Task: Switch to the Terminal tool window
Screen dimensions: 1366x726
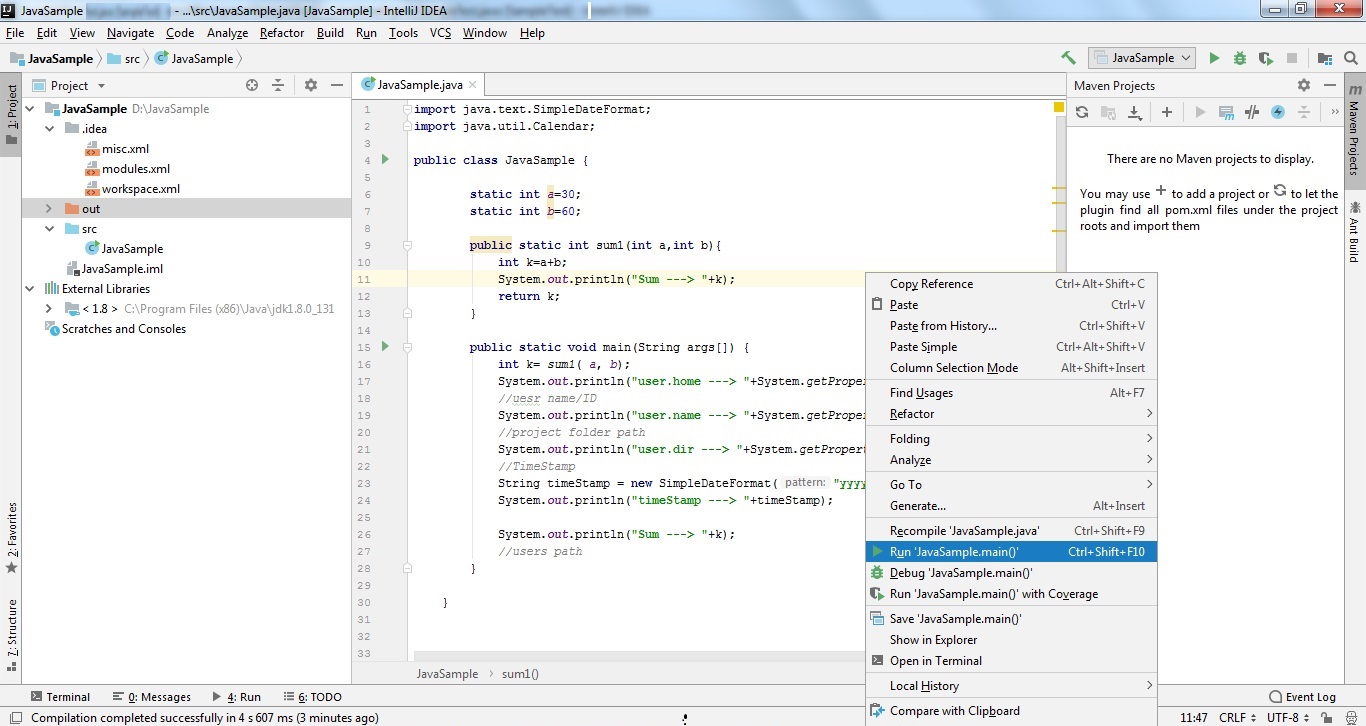Action: (60, 696)
